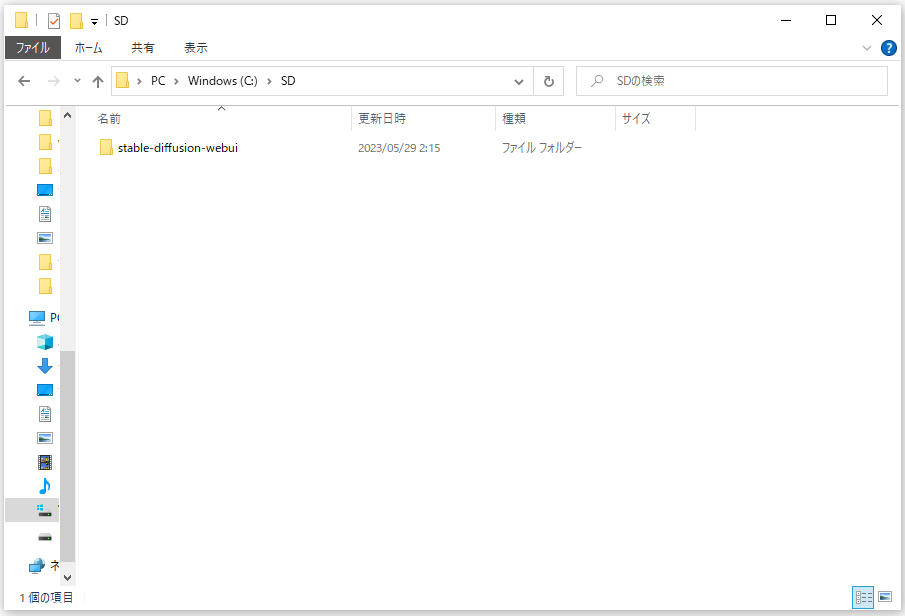Navigate to PC in the breadcrumb
905x616 pixels.
pyautogui.click(x=158, y=81)
